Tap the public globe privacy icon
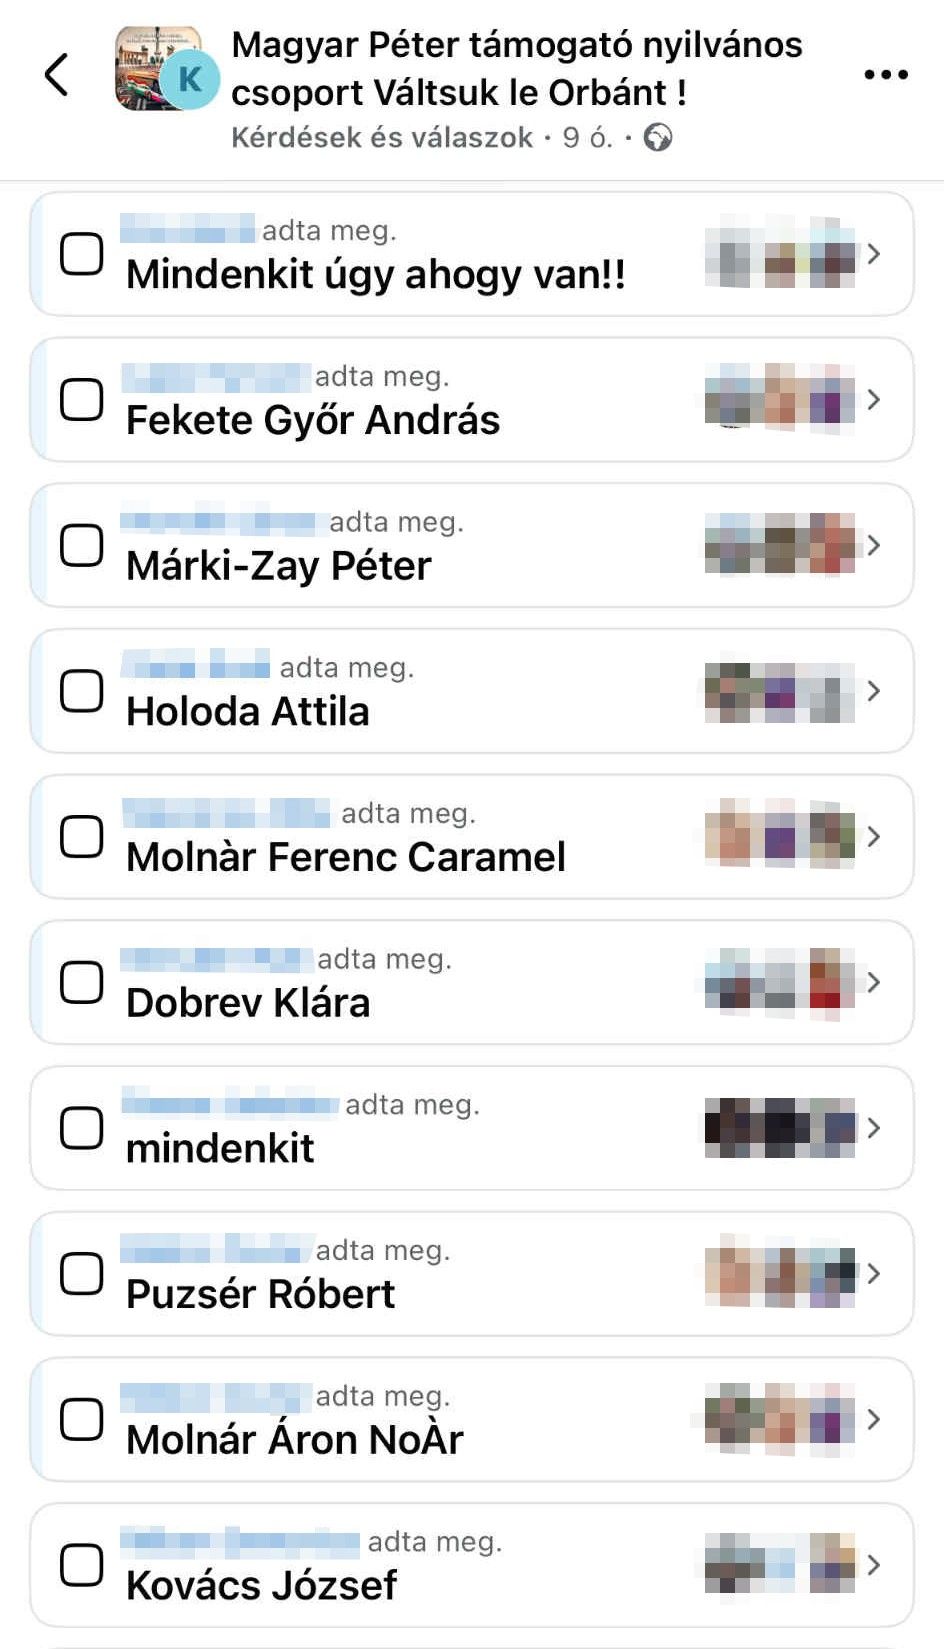The height and width of the screenshot is (1649, 944). pos(657,137)
